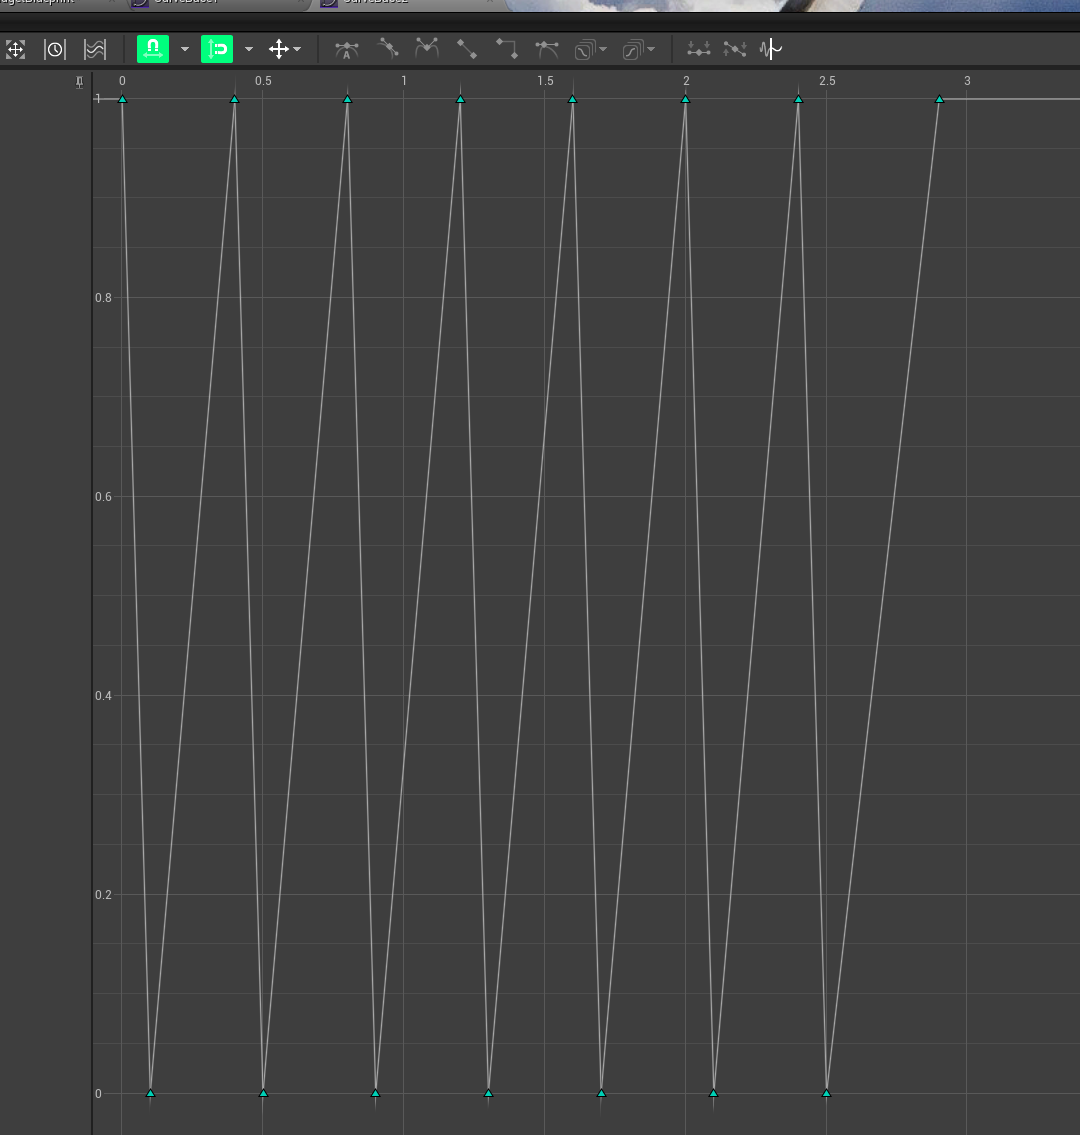This screenshot has width=1080, height=1135.
Task: Select the top key near time 0.4
Action: tap(235, 98)
